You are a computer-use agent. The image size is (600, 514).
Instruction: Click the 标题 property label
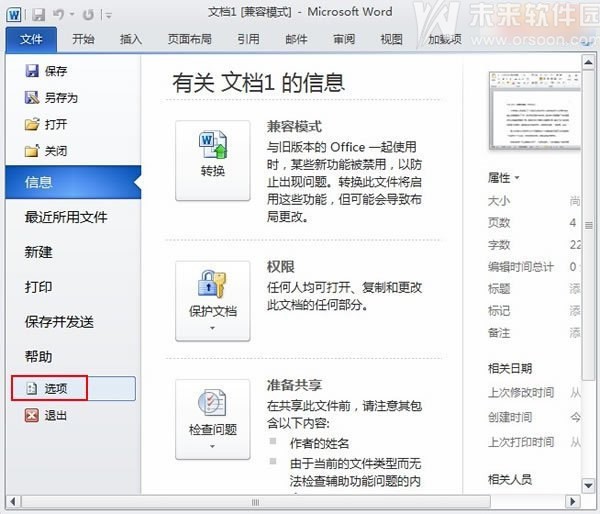point(499,289)
